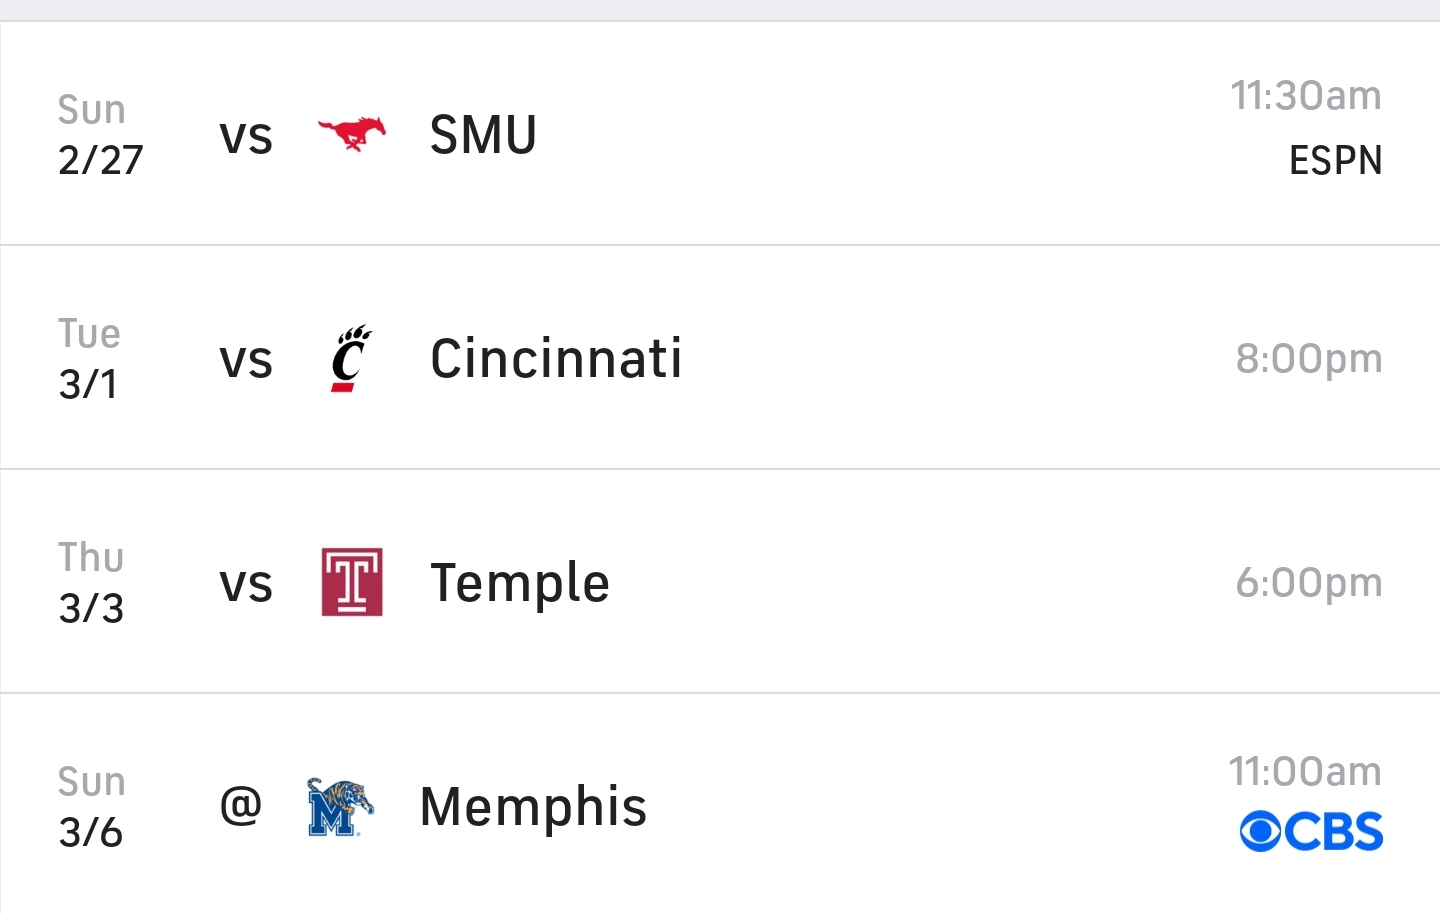Click the 11:30am game time
1440x914 pixels.
pos(1305,96)
